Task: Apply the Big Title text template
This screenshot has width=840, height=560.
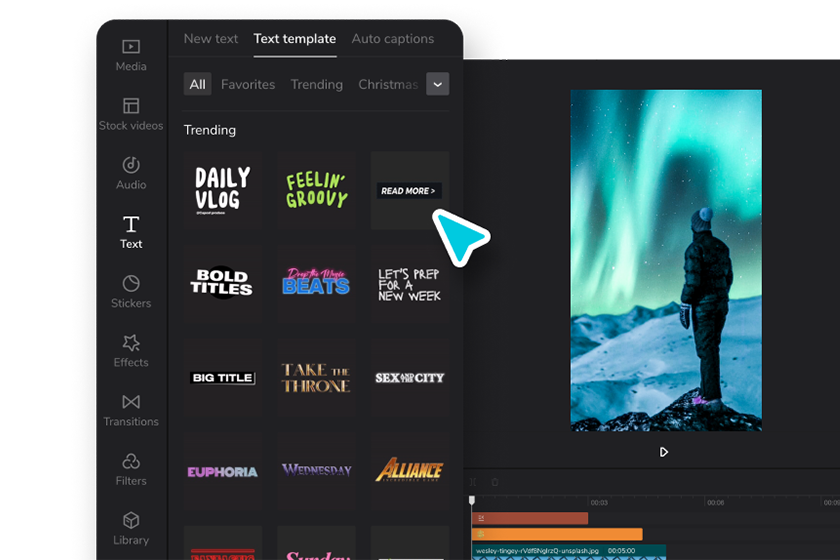Action: click(x=222, y=378)
